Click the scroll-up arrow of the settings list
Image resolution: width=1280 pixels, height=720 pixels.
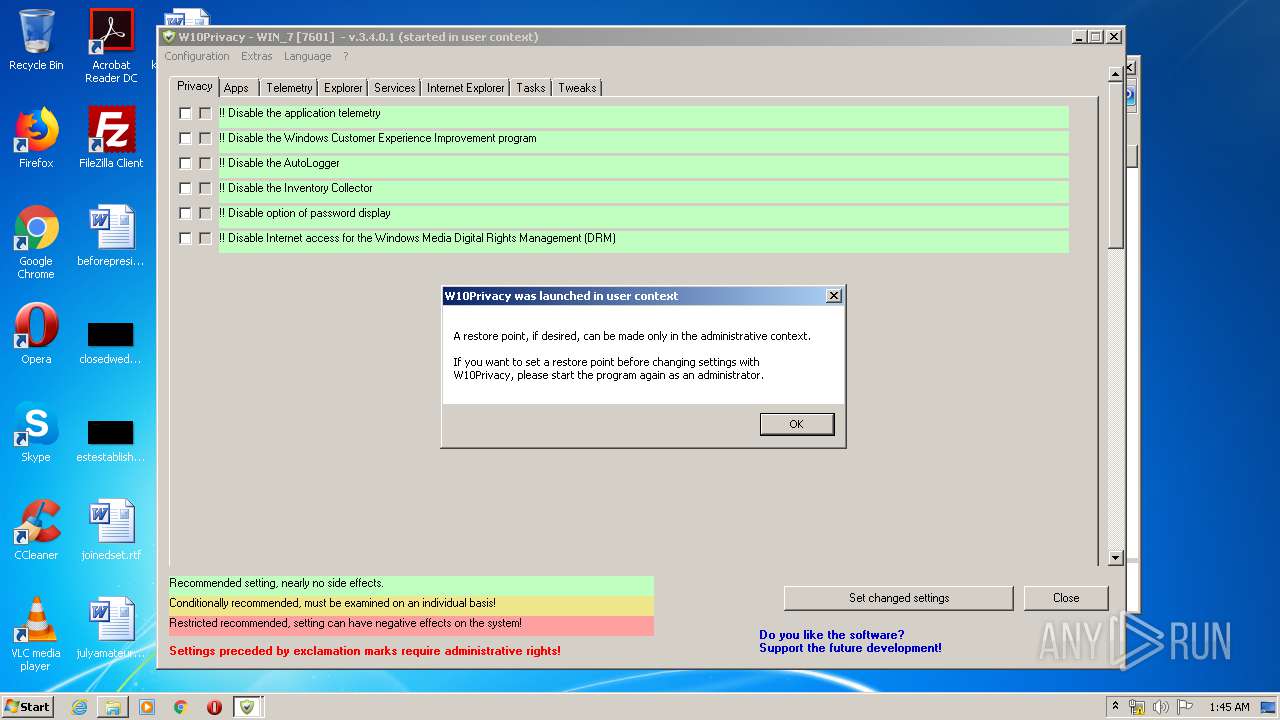click(1116, 75)
